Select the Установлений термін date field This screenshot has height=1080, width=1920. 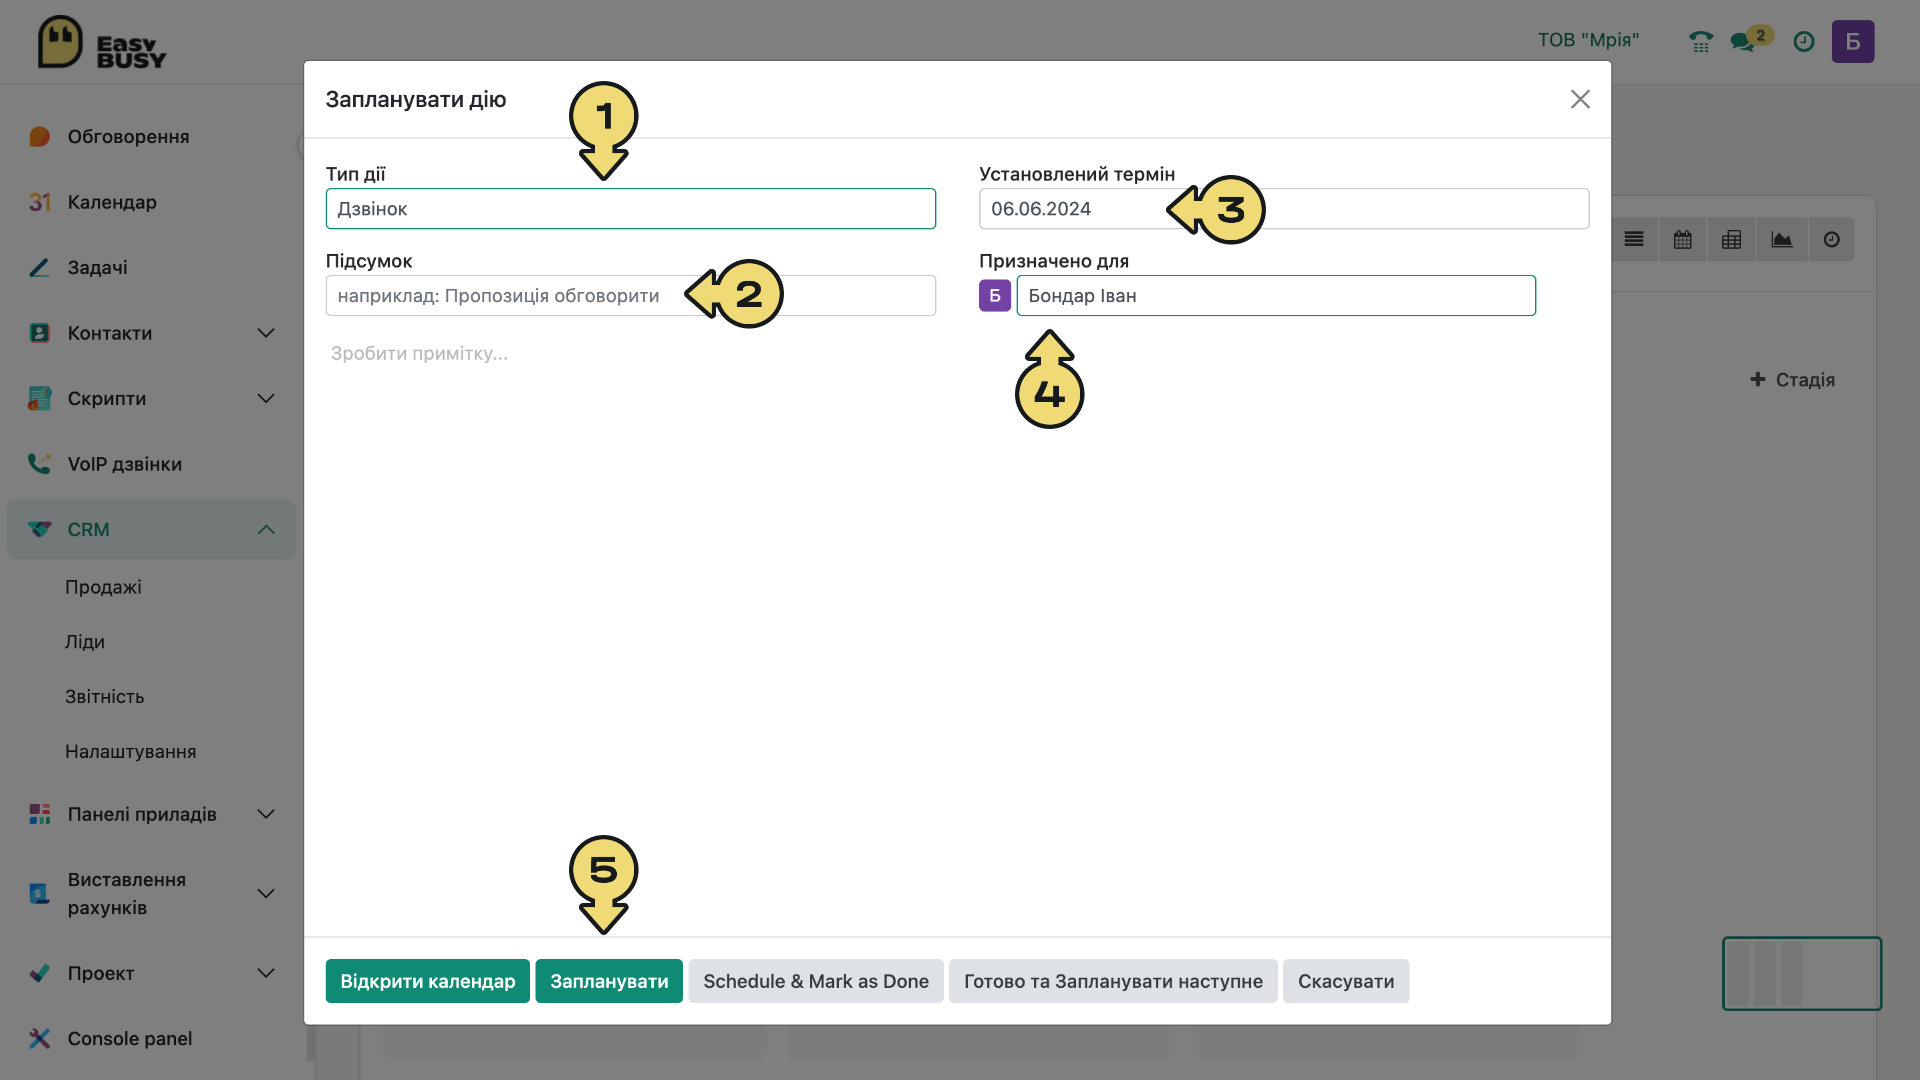pos(1284,209)
